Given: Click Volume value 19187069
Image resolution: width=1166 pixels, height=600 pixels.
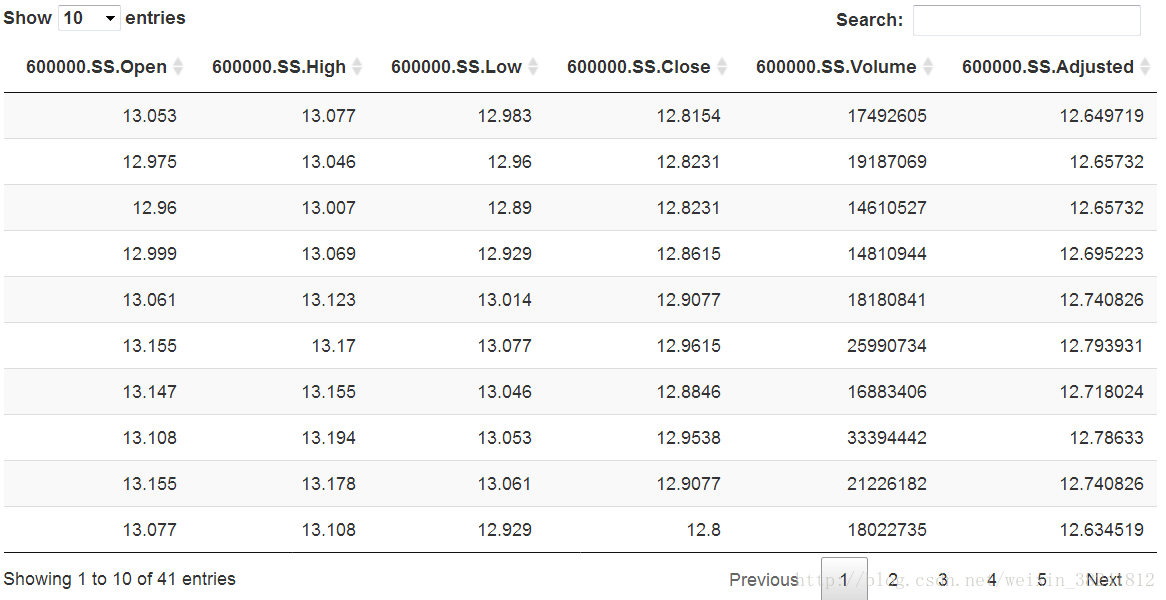Looking at the screenshot, I should click(x=887, y=162).
